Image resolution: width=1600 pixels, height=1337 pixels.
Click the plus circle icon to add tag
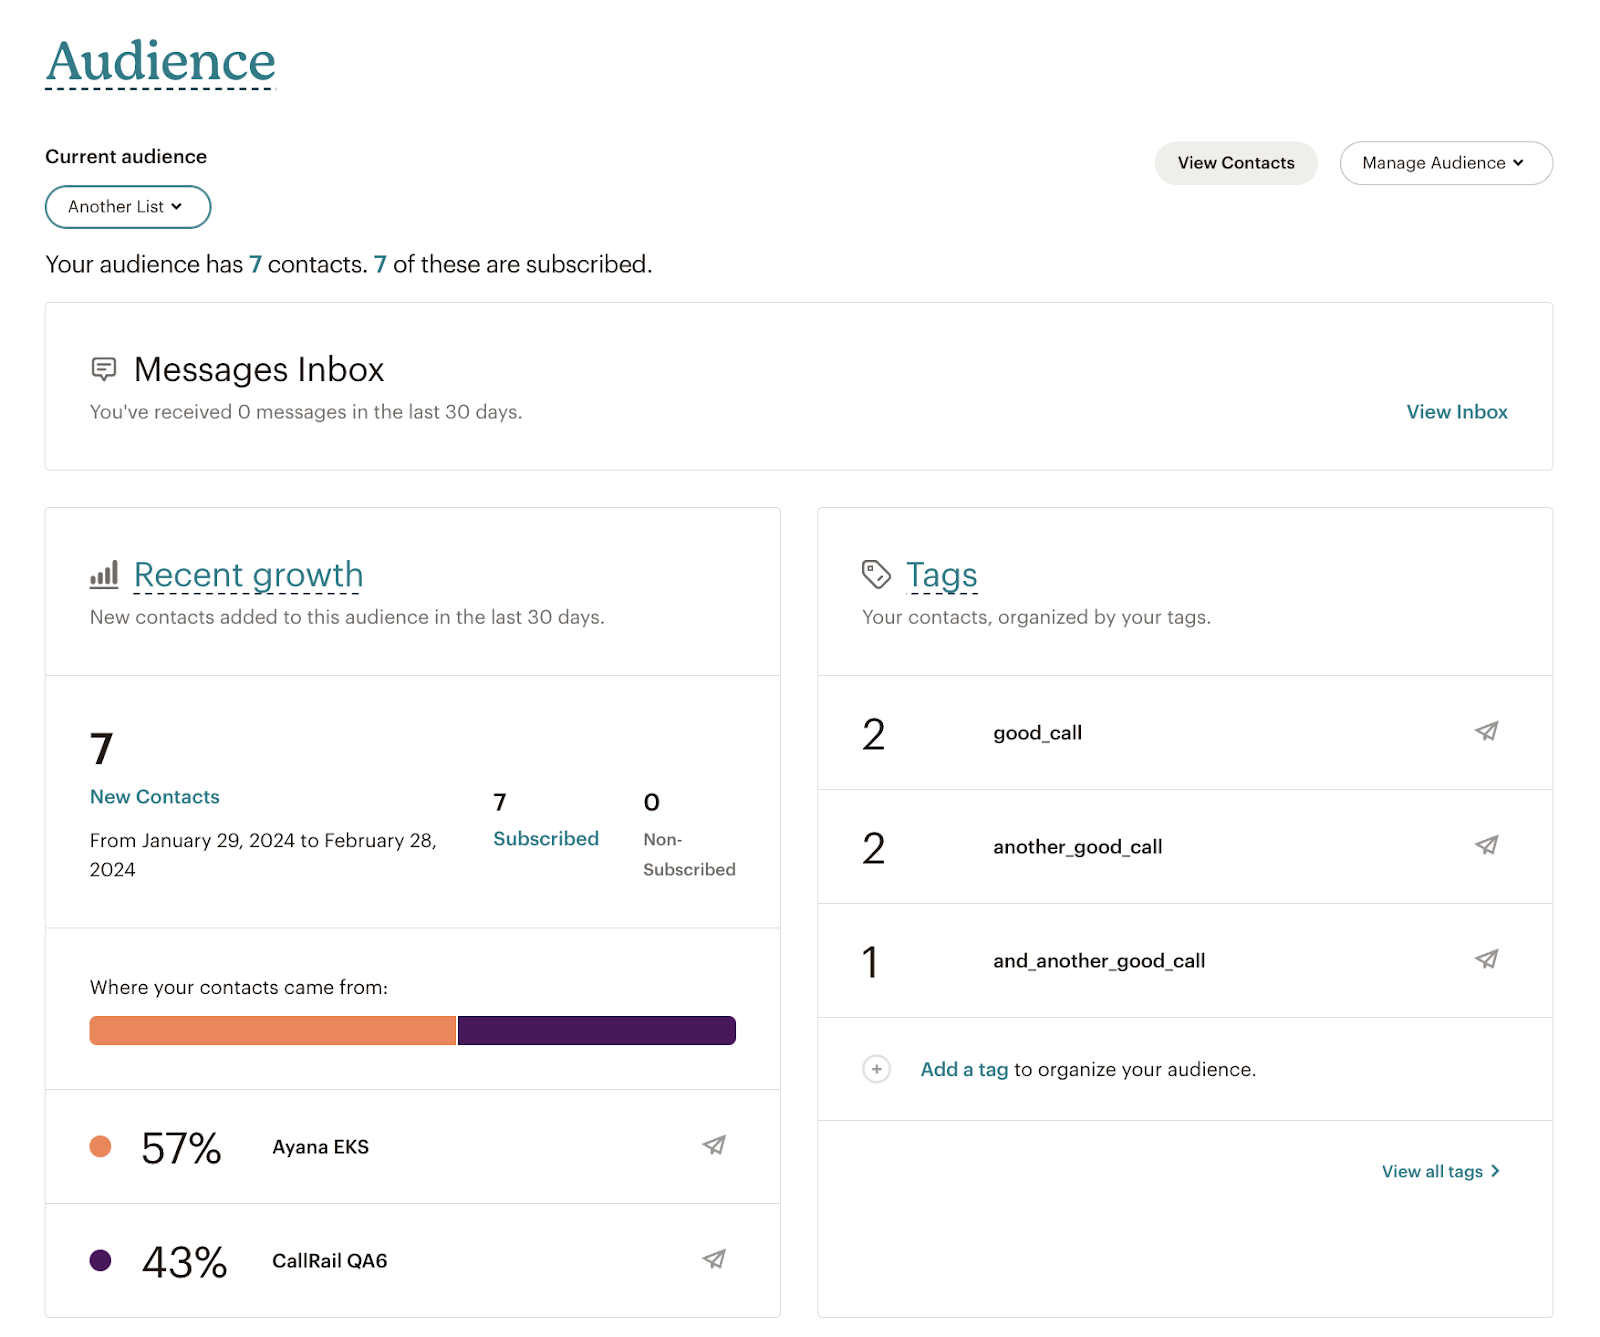876,1069
